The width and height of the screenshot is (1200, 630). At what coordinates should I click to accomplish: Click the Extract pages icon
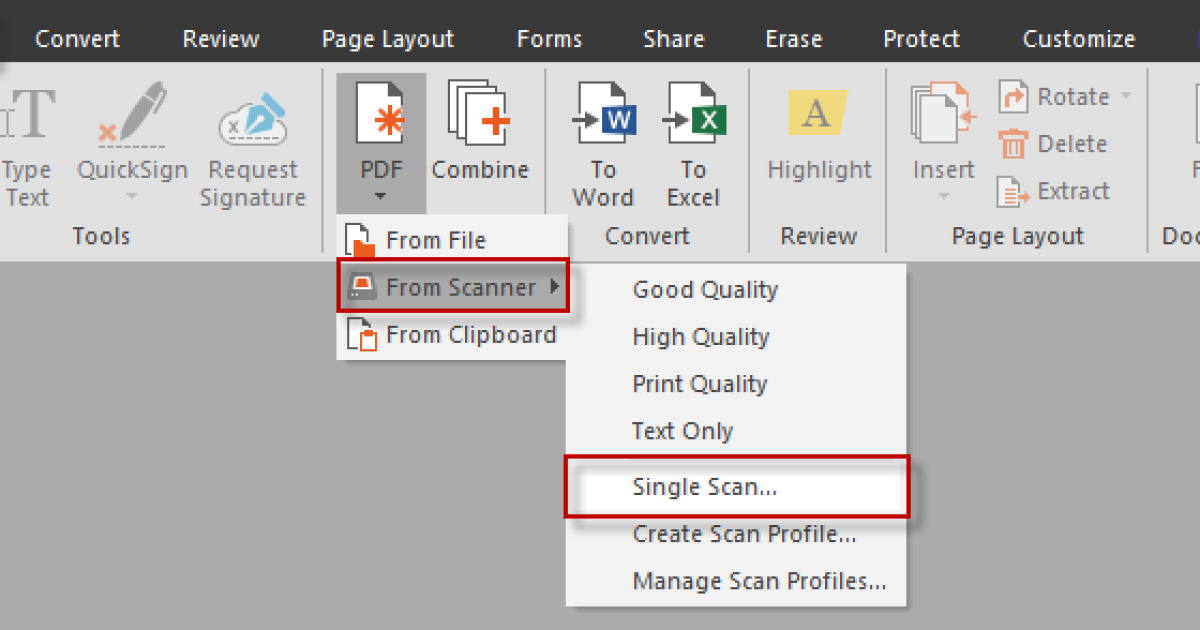pos(1014,192)
